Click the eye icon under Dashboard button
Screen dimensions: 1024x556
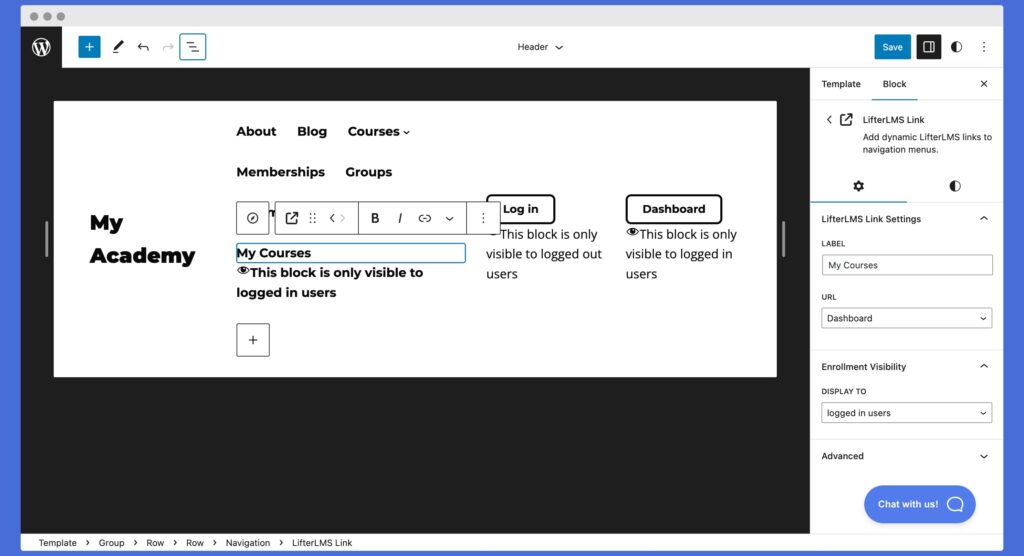(x=632, y=232)
